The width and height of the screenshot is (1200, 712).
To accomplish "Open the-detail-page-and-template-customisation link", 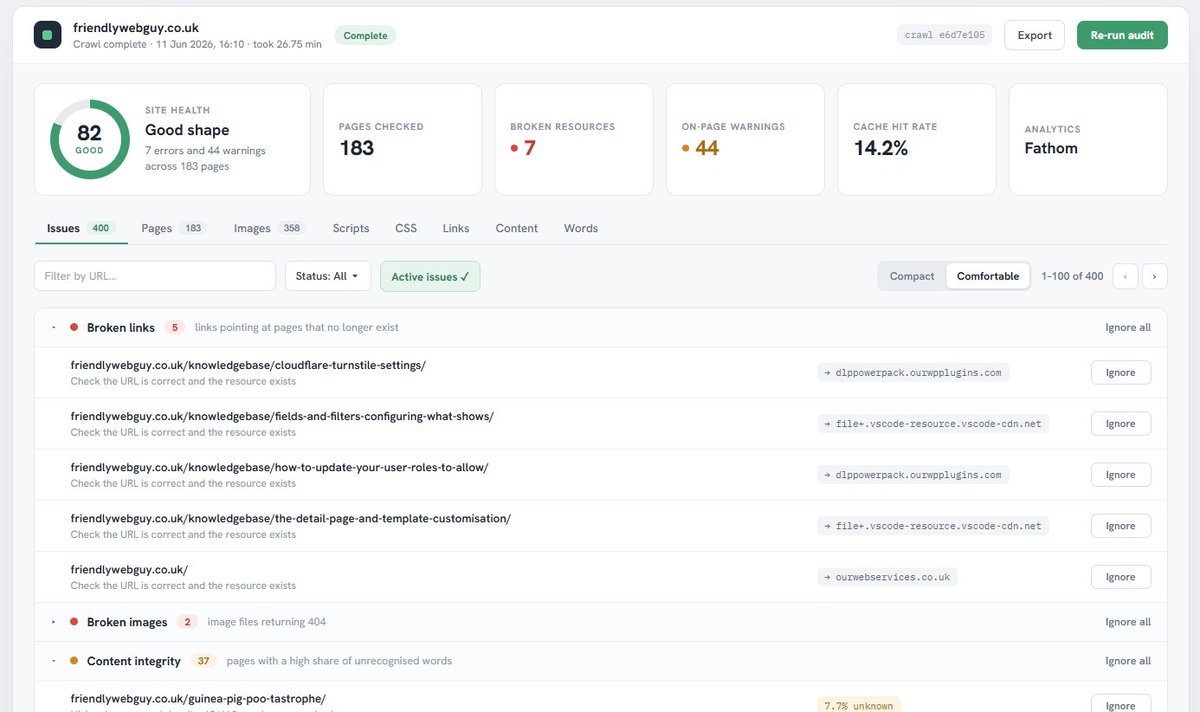I will pyautogui.click(x=291, y=518).
